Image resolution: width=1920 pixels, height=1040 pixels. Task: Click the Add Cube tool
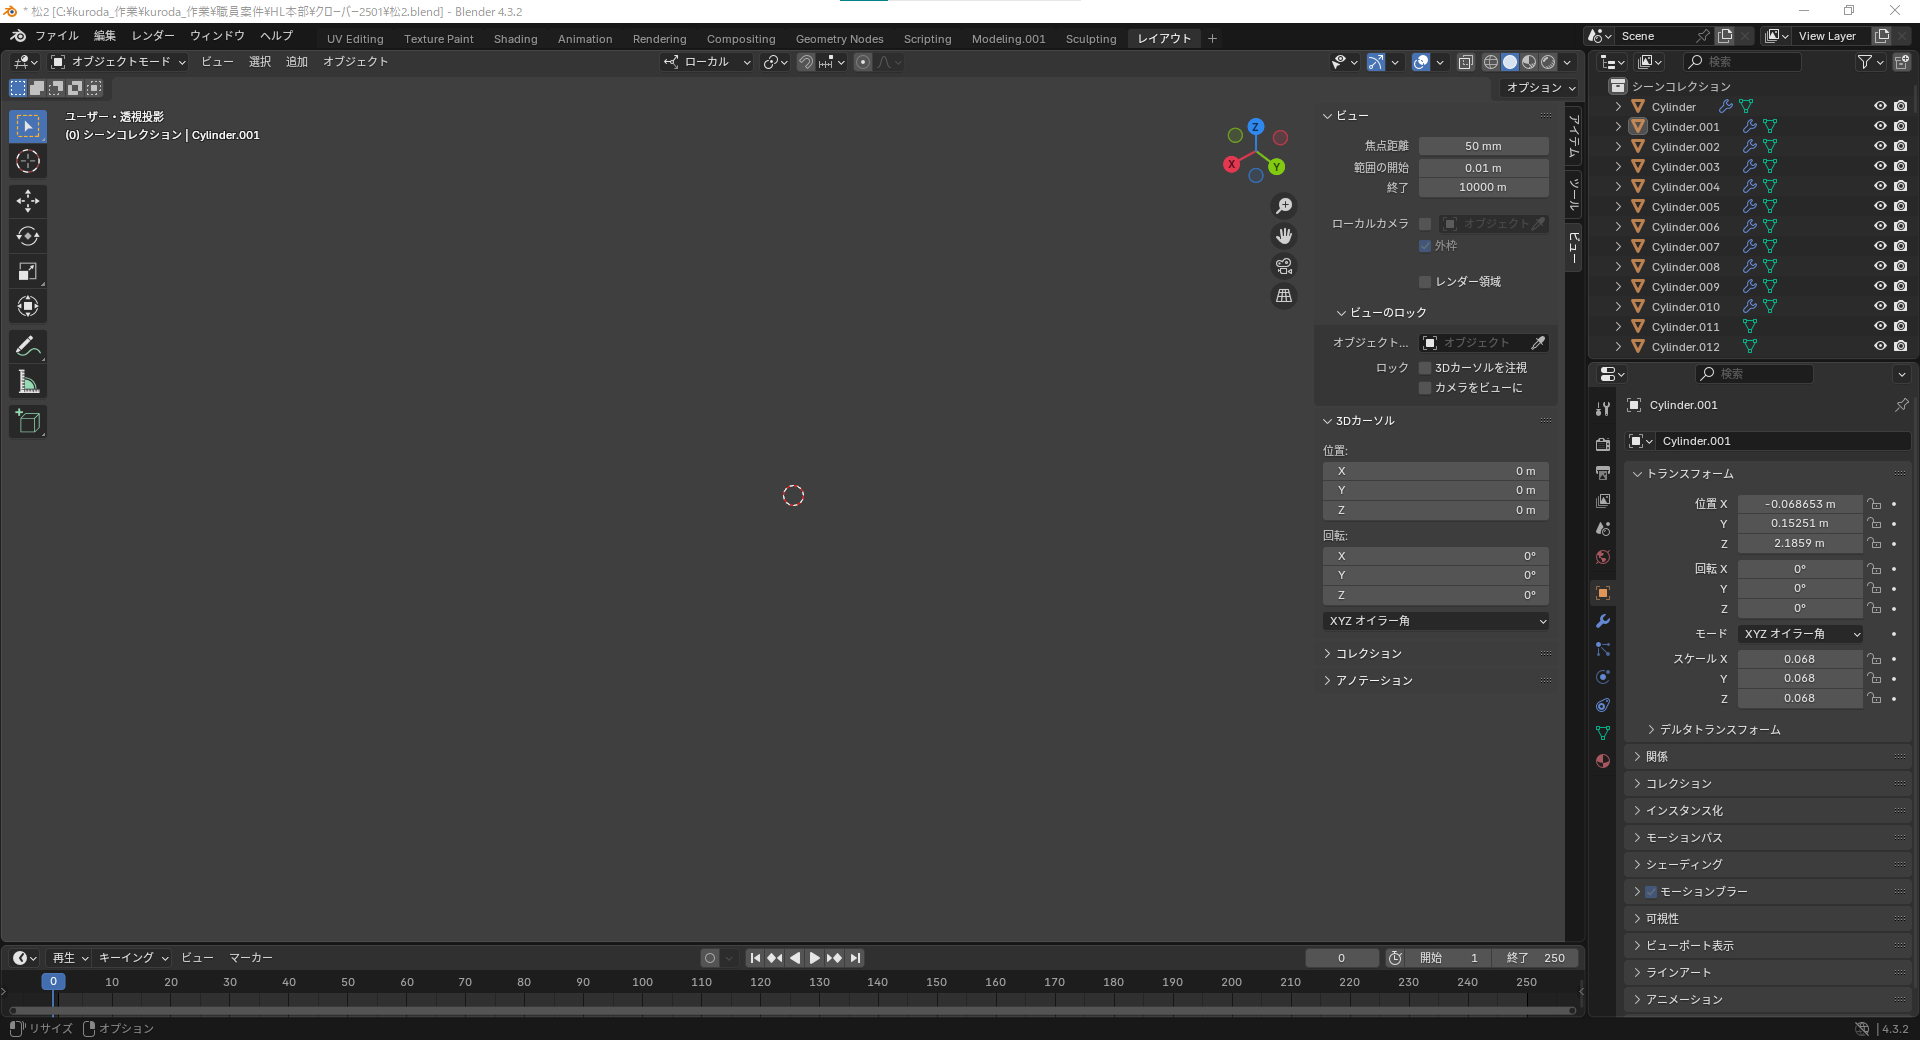coord(28,422)
